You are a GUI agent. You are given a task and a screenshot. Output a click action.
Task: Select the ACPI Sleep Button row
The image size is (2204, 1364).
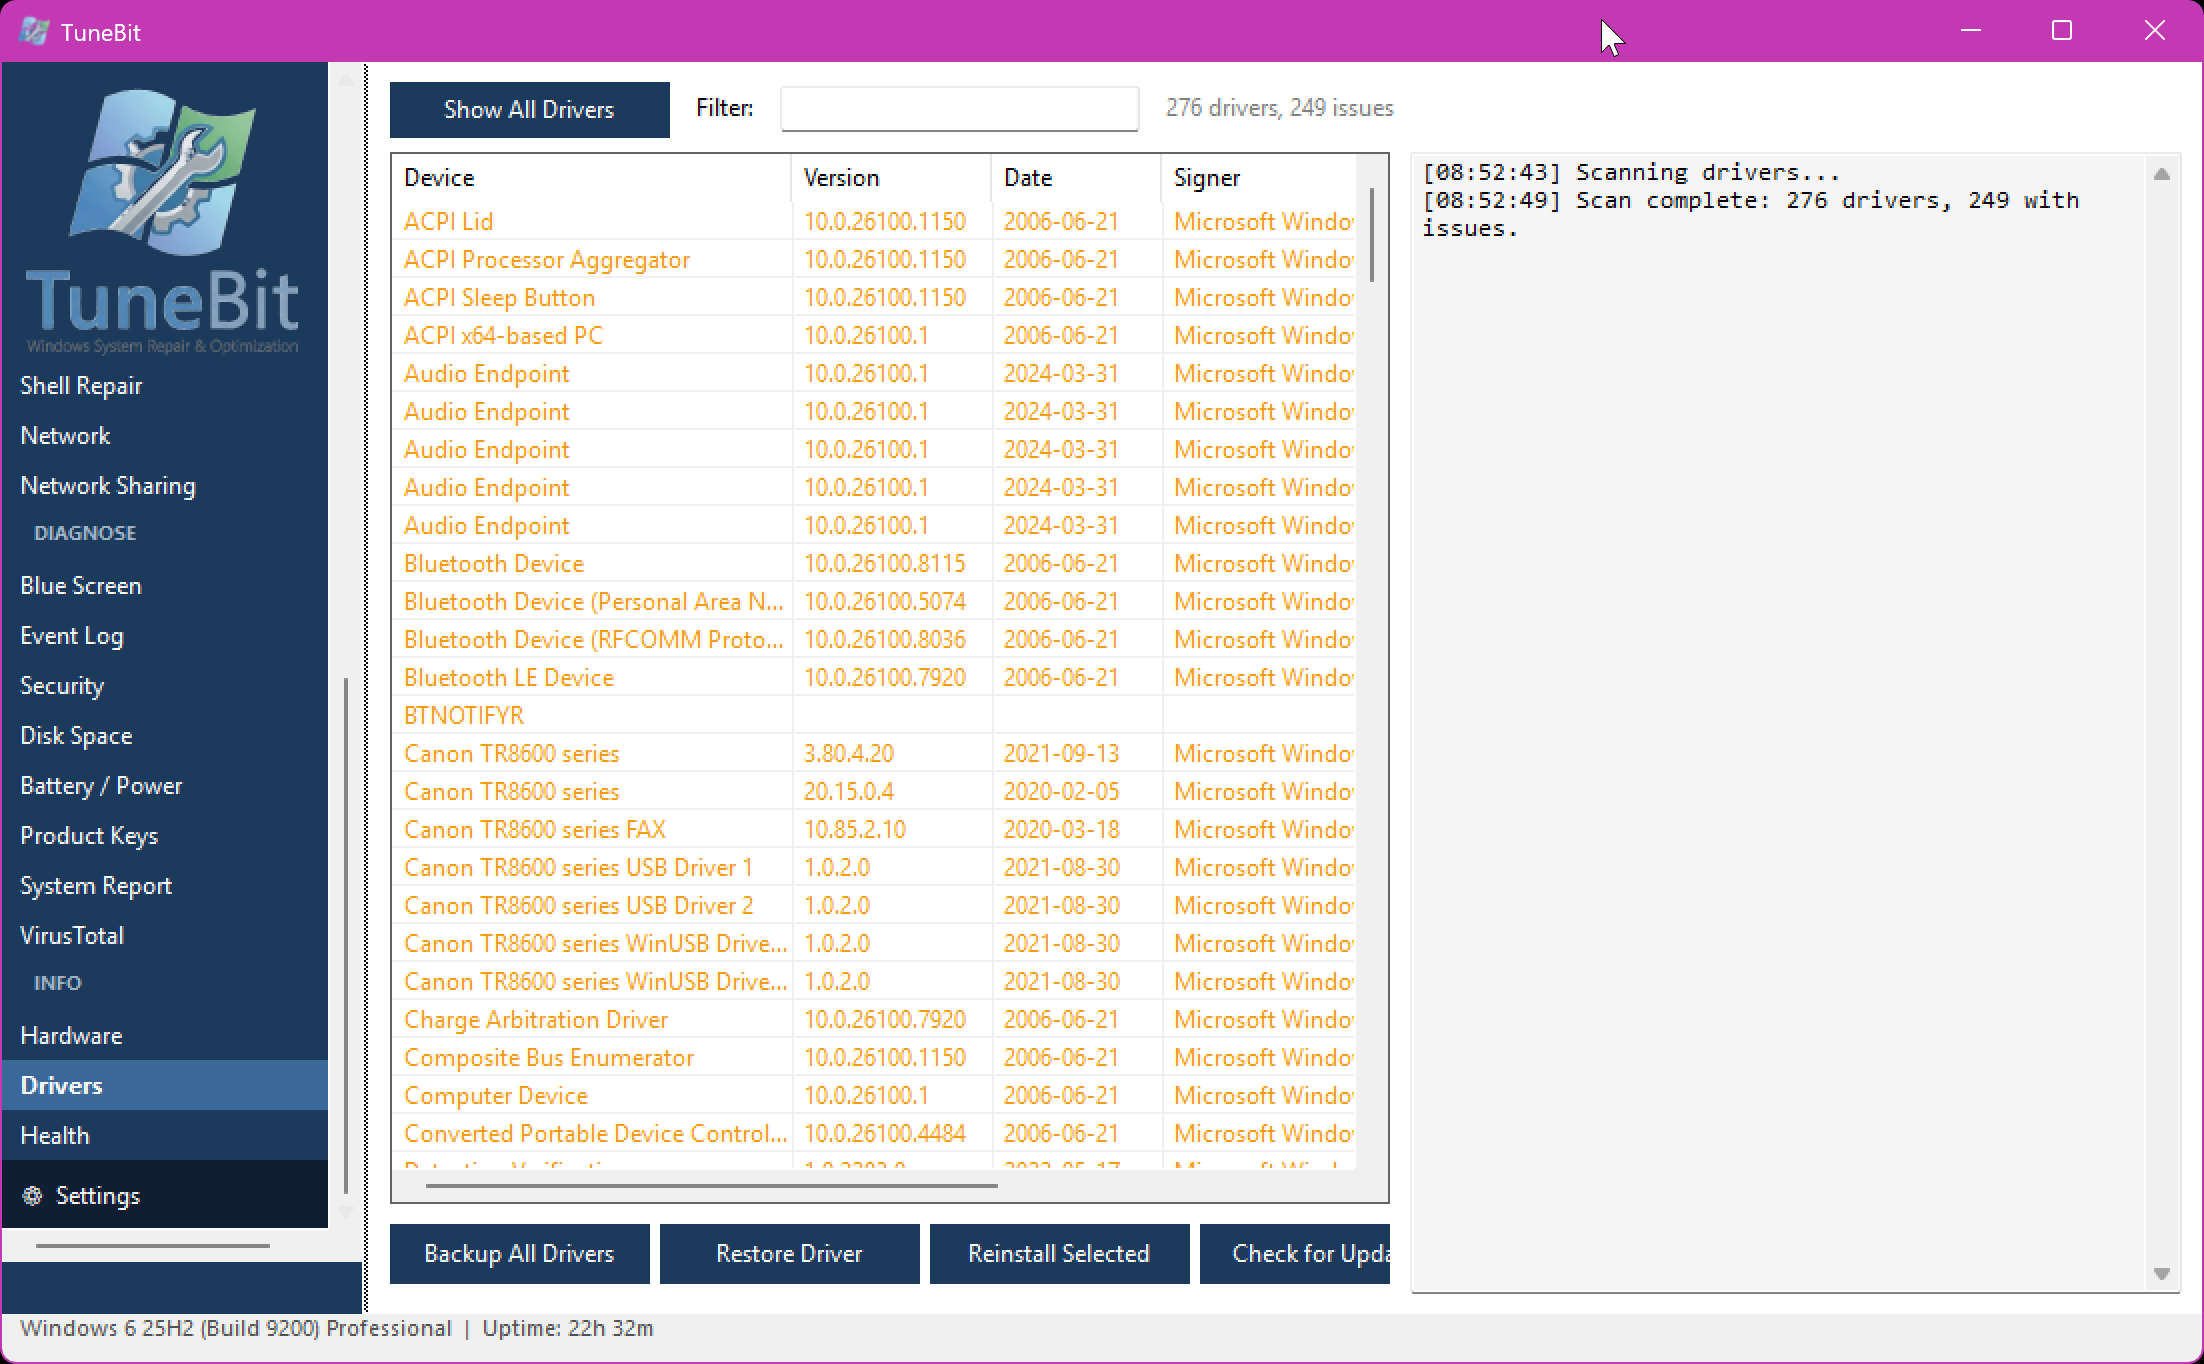874,297
